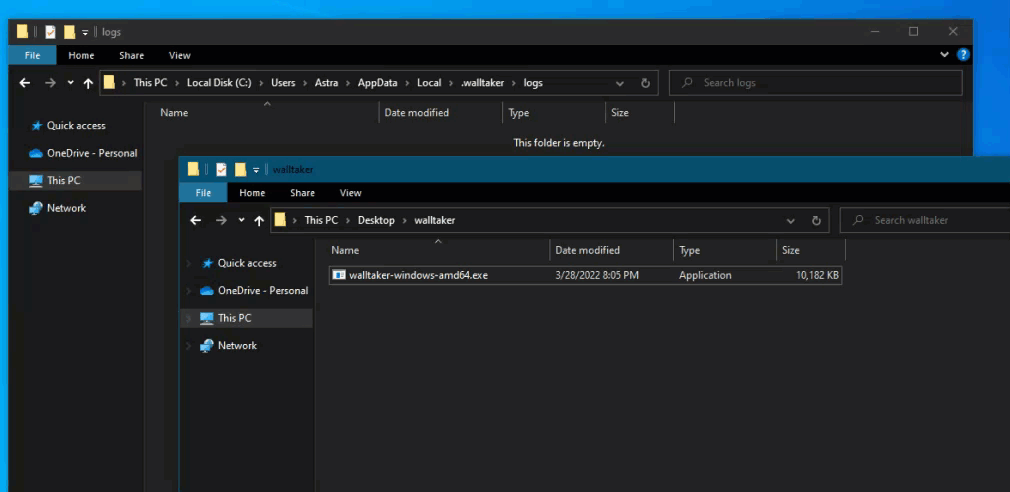This screenshot has height=492, width=1010.
Task: Go up one folder level in the walltaker window
Action: [259, 220]
